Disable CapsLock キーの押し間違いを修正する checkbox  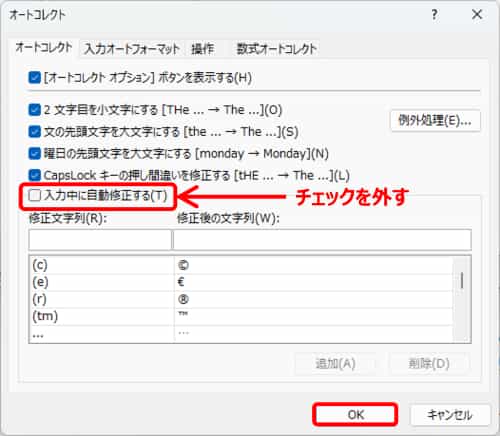[35, 175]
